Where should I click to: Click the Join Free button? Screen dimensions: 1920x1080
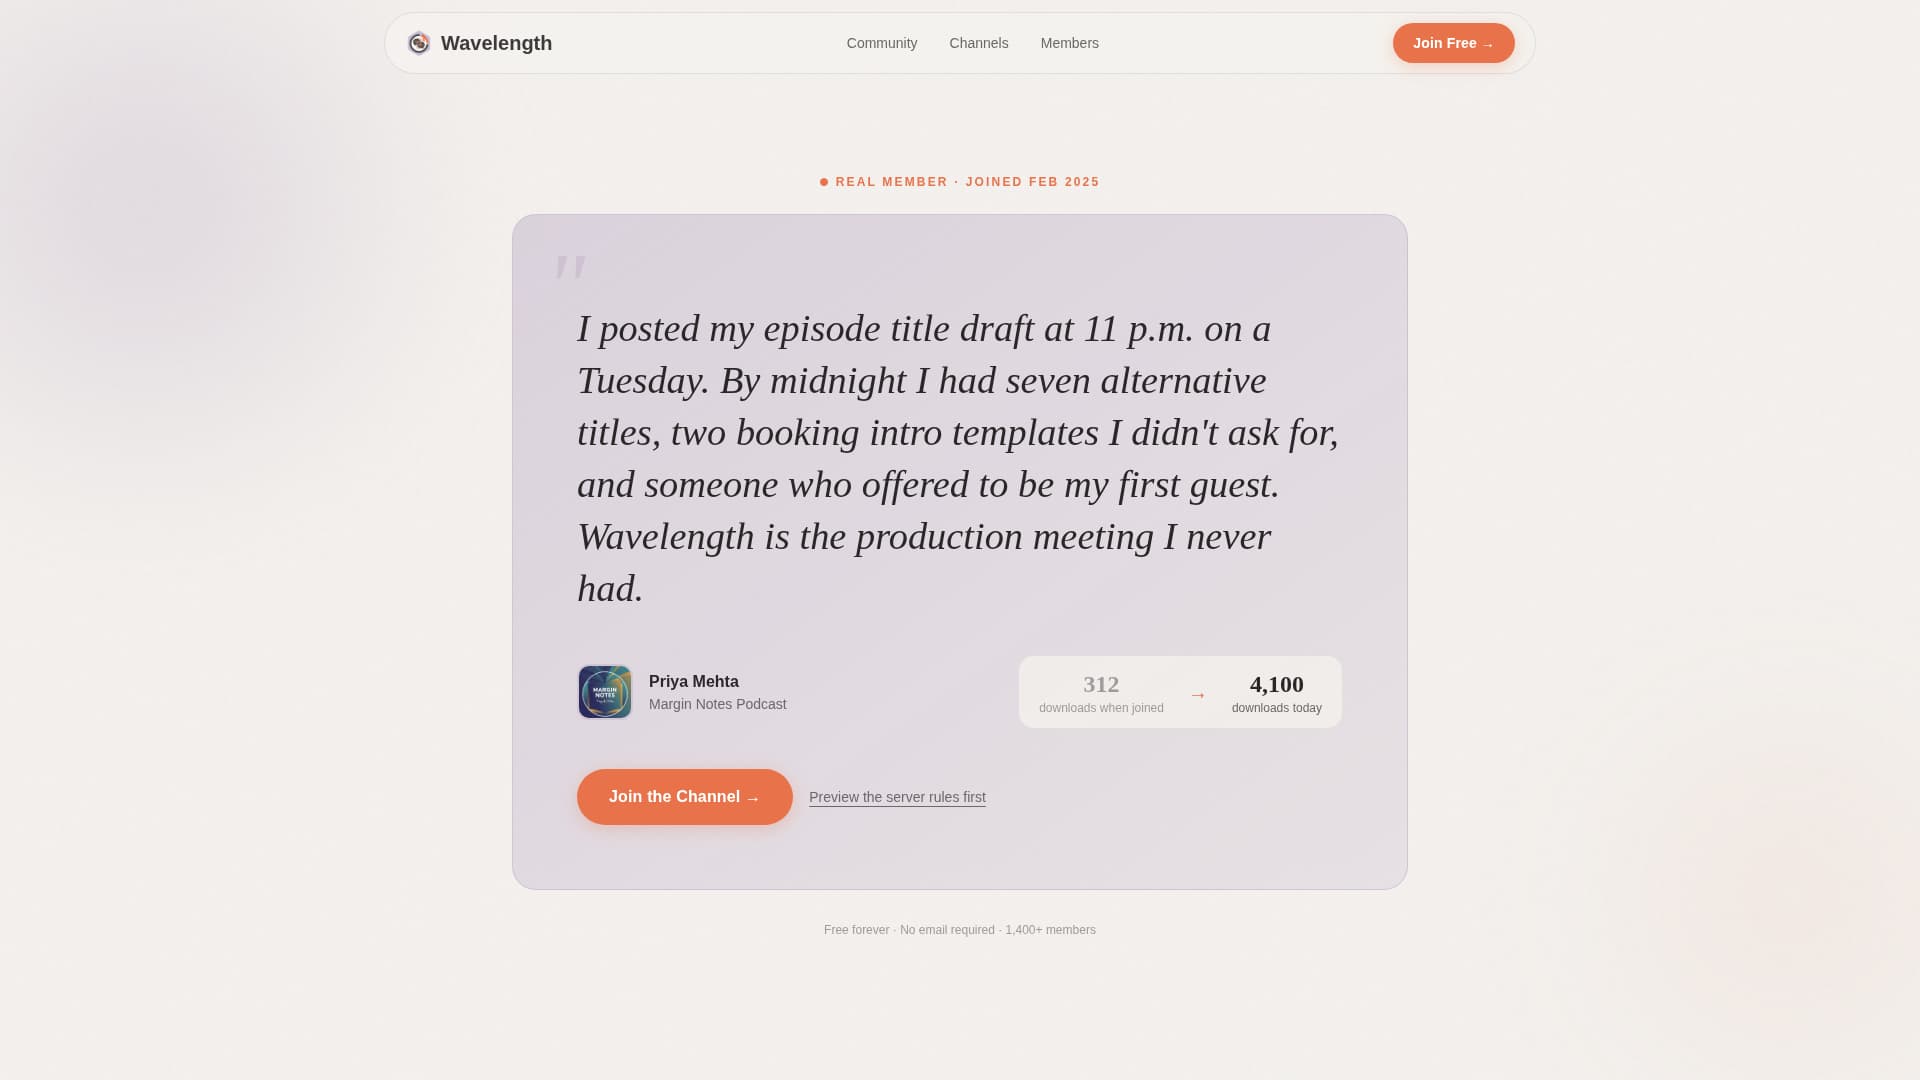click(1453, 43)
